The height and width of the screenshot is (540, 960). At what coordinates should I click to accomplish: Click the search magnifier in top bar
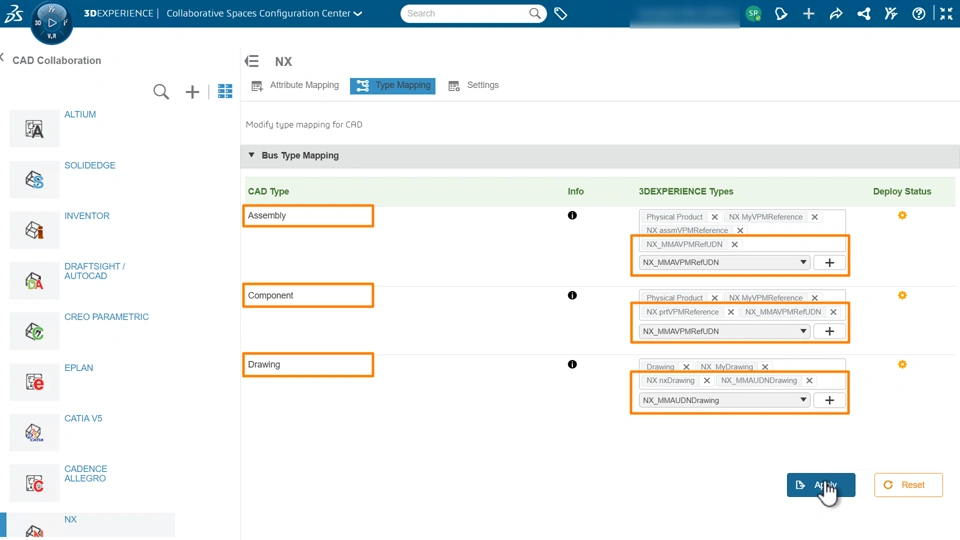pyautogui.click(x=534, y=13)
